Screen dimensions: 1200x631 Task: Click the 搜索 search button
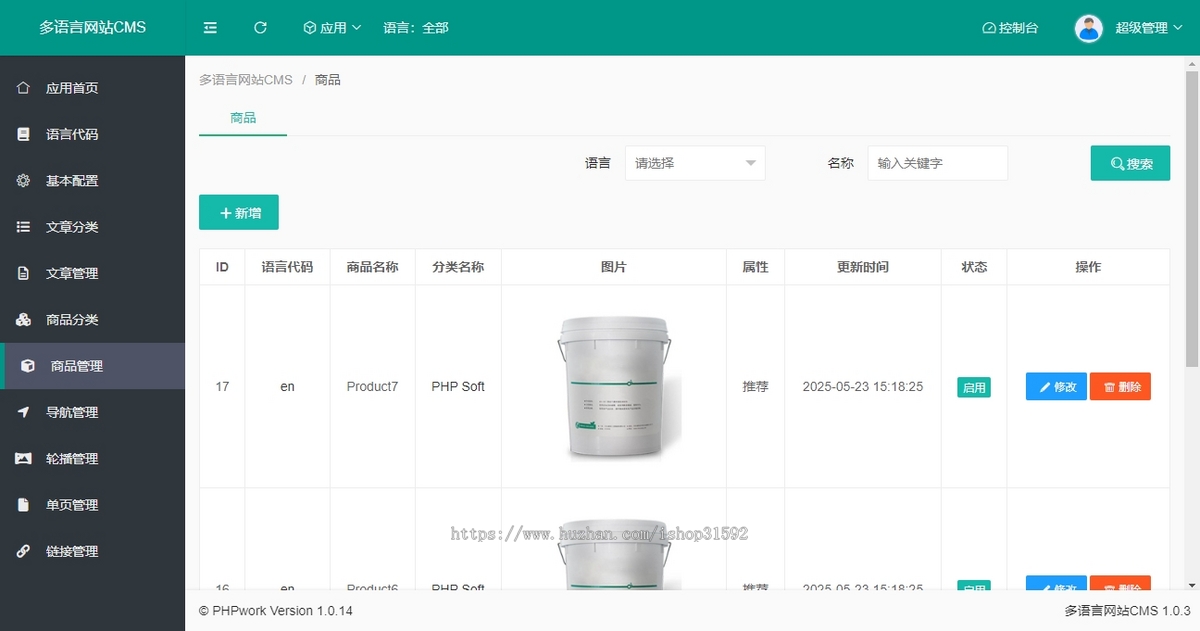[x=1130, y=163]
